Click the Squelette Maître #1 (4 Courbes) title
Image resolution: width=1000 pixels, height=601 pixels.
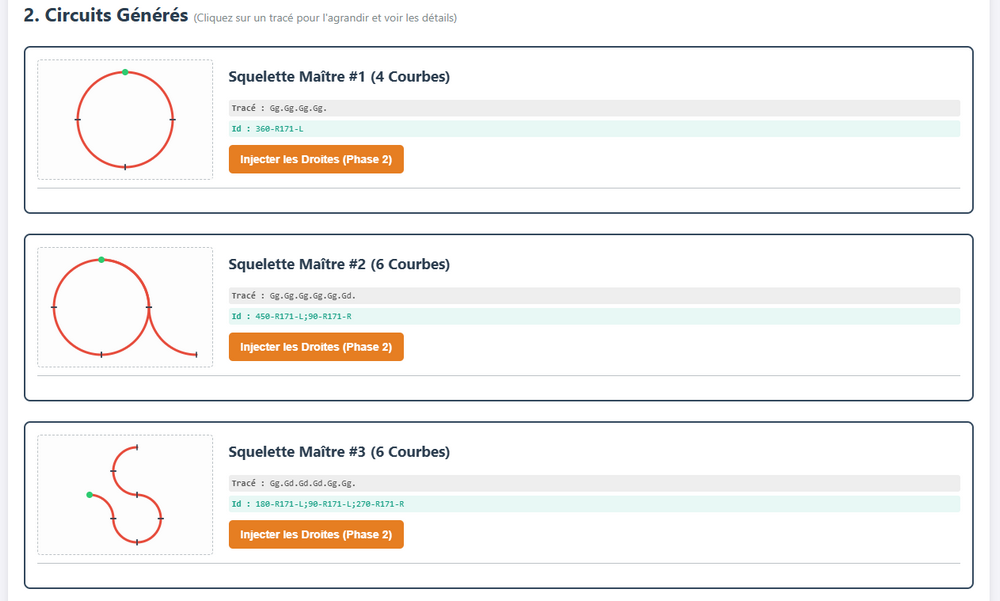coord(339,77)
